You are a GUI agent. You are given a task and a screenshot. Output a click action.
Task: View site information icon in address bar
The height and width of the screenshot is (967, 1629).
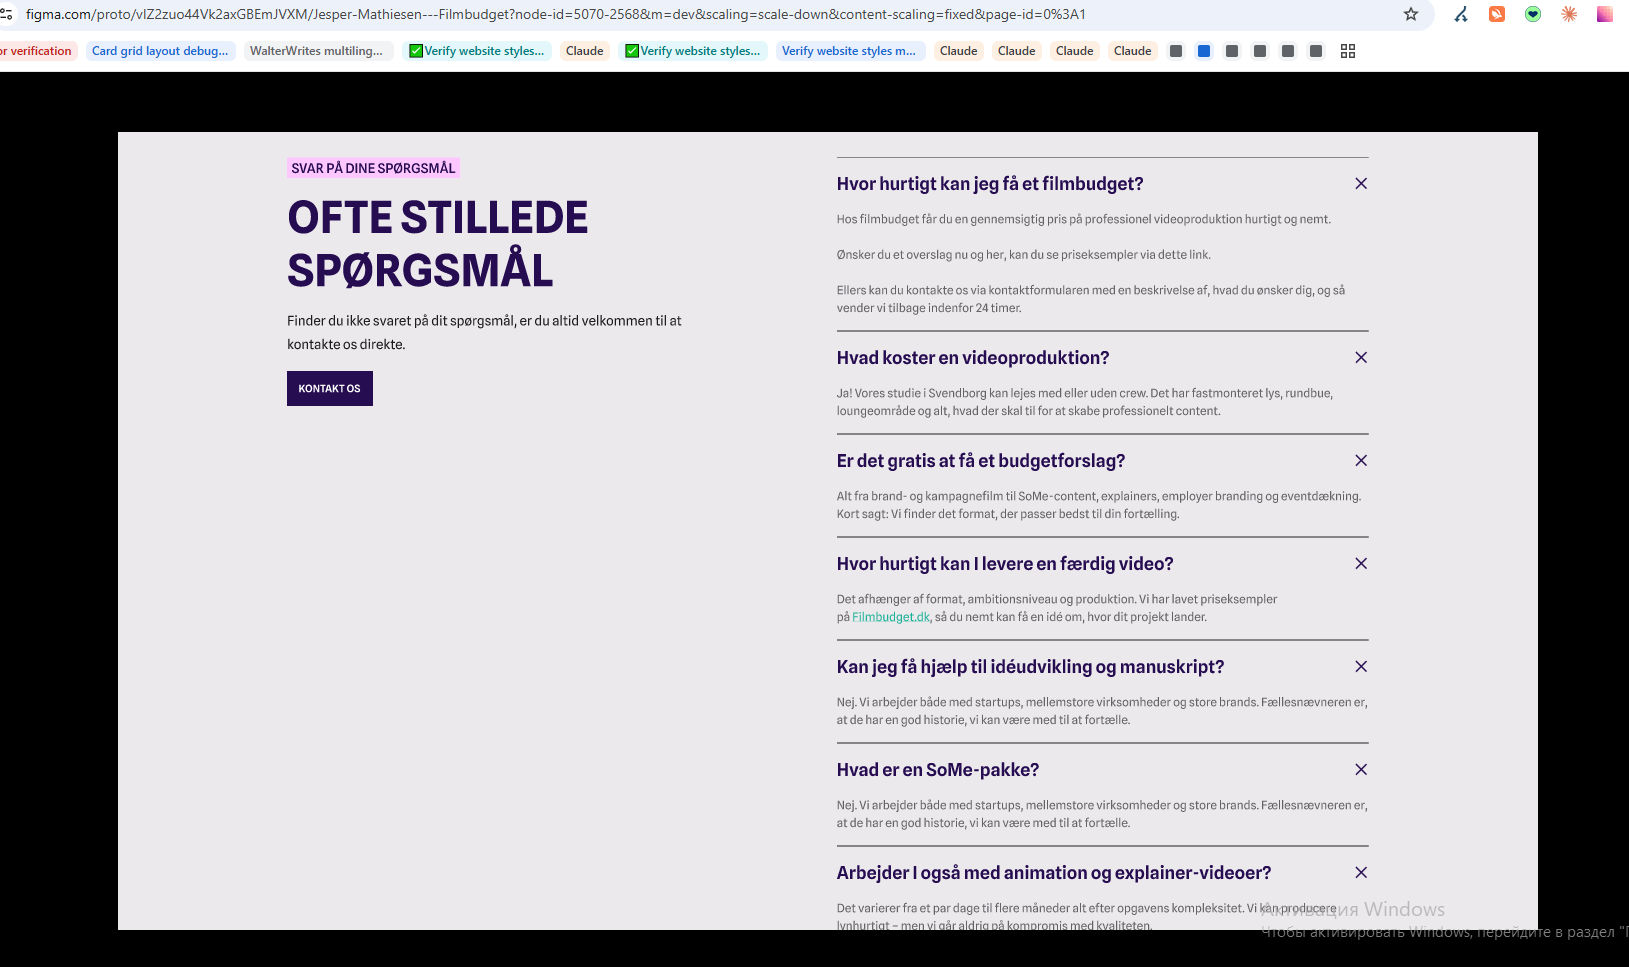(6, 14)
